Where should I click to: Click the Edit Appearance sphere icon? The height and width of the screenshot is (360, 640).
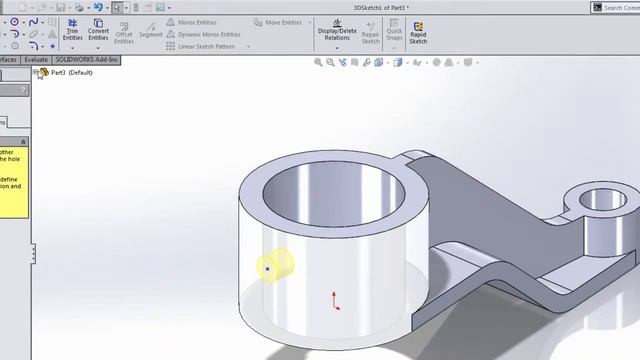(x=436, y=62)
